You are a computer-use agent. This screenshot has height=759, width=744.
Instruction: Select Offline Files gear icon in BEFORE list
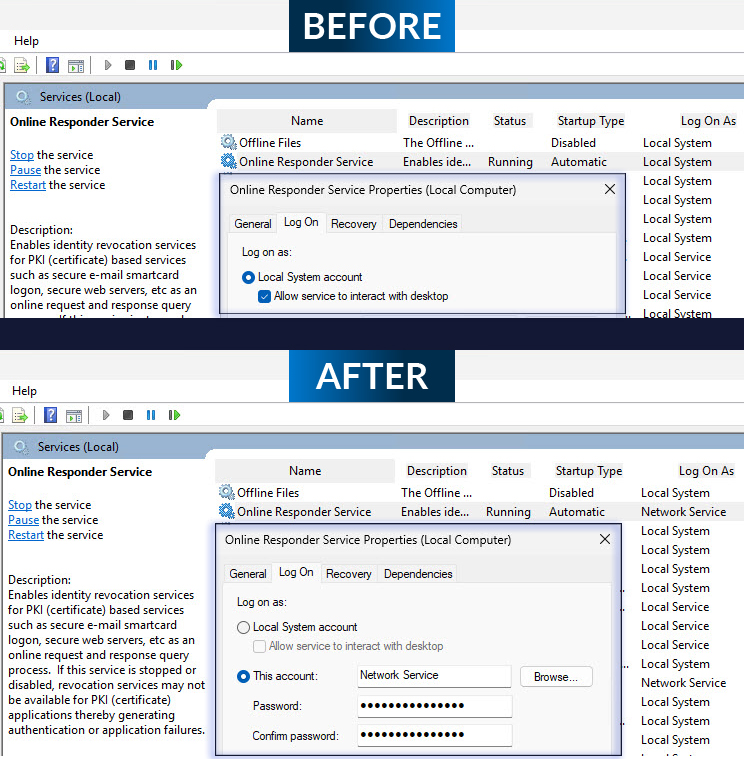[228, 143]
